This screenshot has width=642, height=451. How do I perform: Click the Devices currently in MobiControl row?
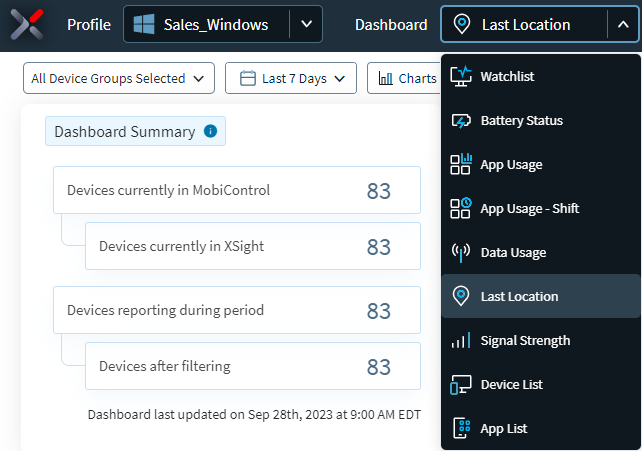click(237, 190)
